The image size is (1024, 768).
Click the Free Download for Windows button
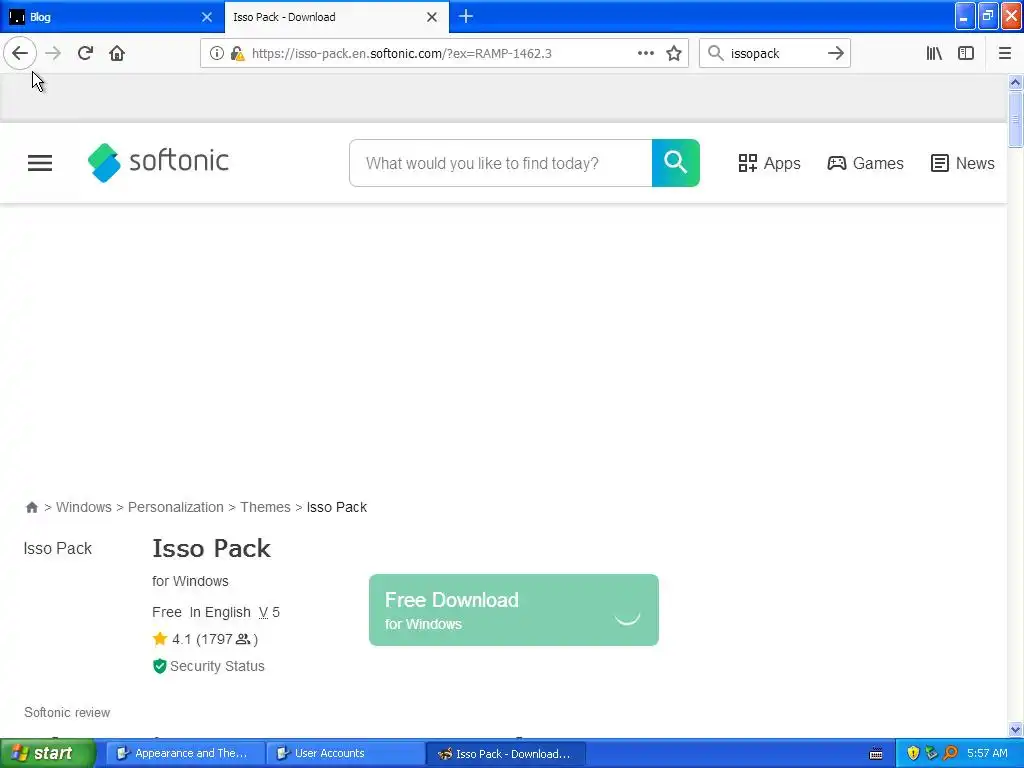pos(514,610)
